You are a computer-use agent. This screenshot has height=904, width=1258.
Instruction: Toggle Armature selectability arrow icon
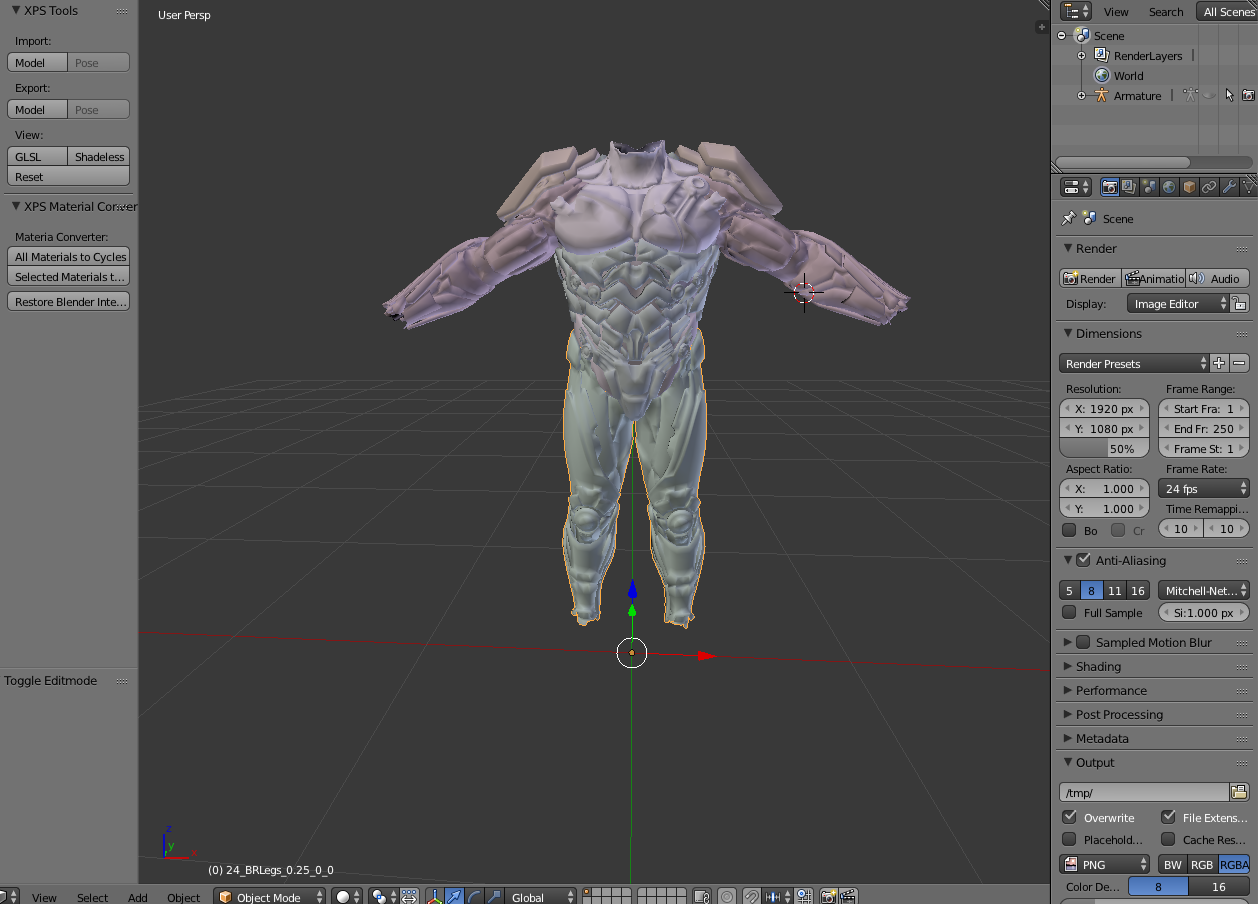point(1229,95)
